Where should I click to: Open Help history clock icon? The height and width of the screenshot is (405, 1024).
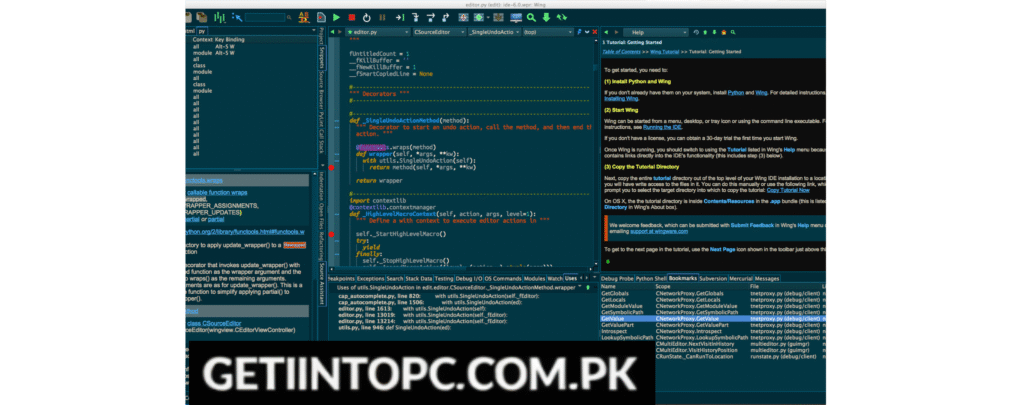696,32
